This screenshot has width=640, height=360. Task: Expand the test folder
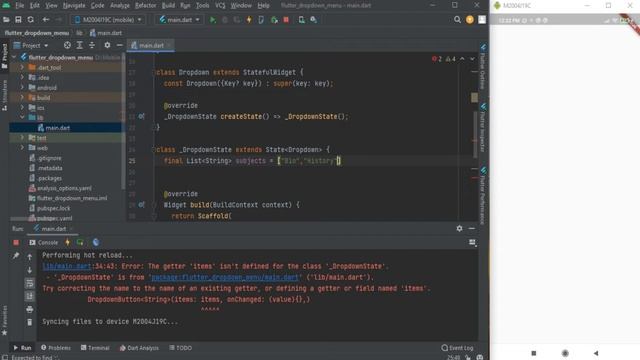coord(22,138)
